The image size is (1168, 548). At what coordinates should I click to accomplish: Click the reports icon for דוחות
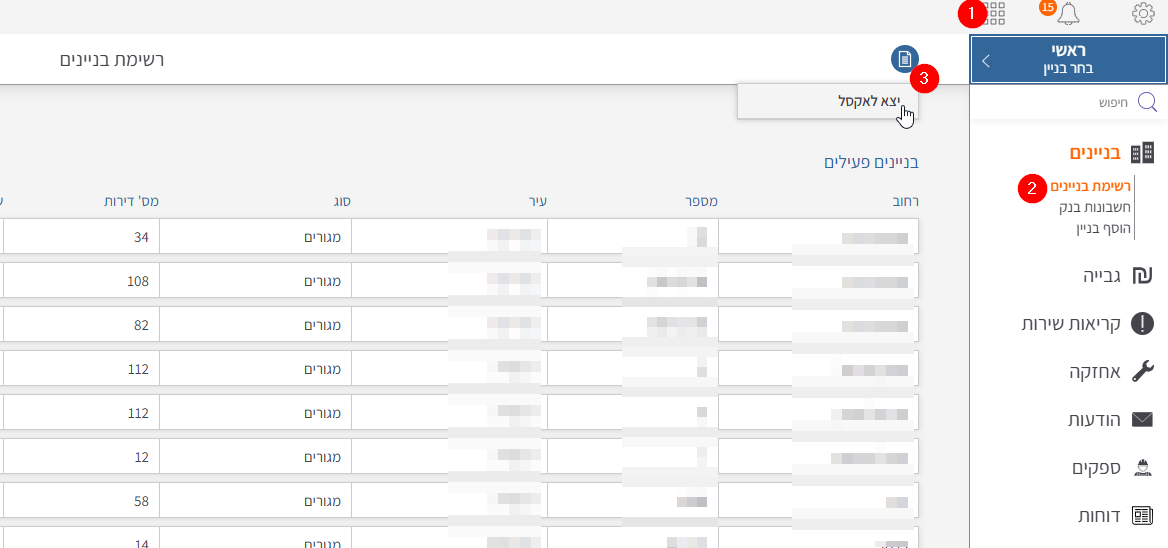pos(1142,516)
